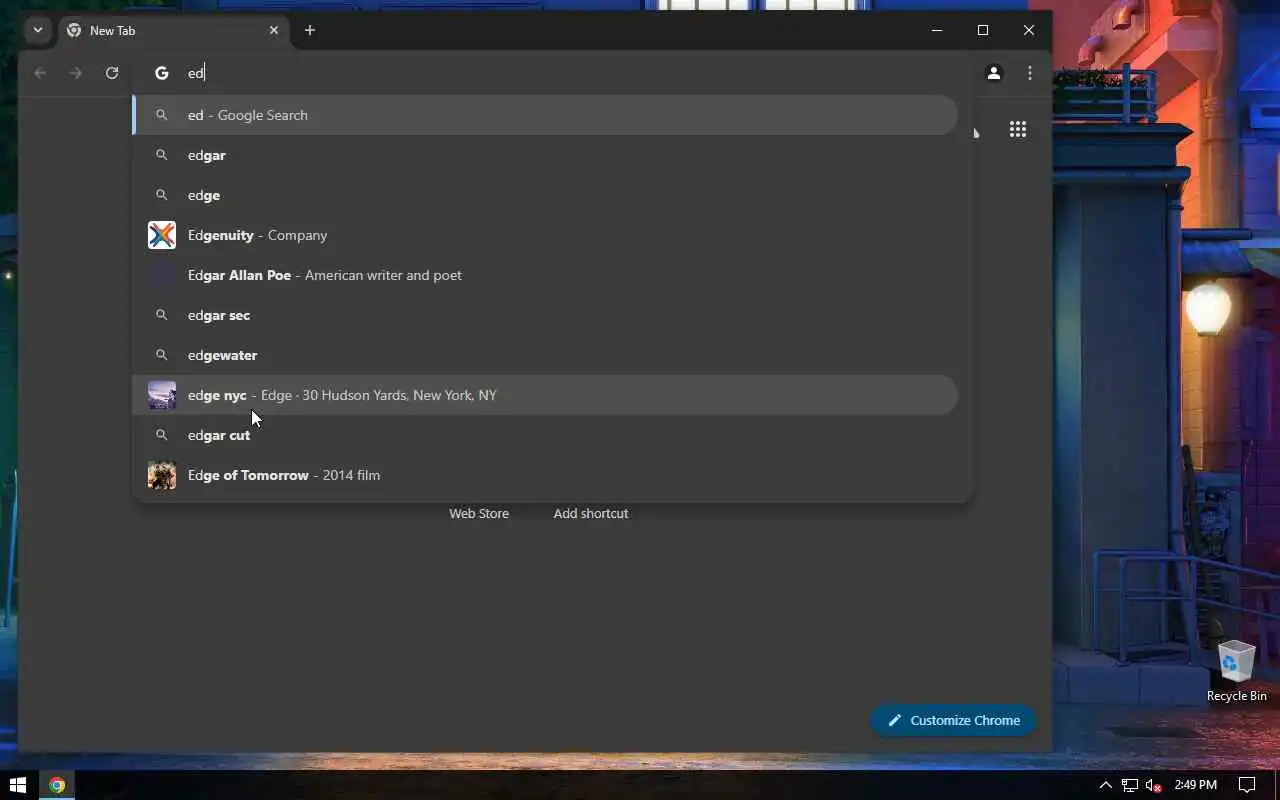
Task: Click the reload page icon
Action: [x=112, y=73]
